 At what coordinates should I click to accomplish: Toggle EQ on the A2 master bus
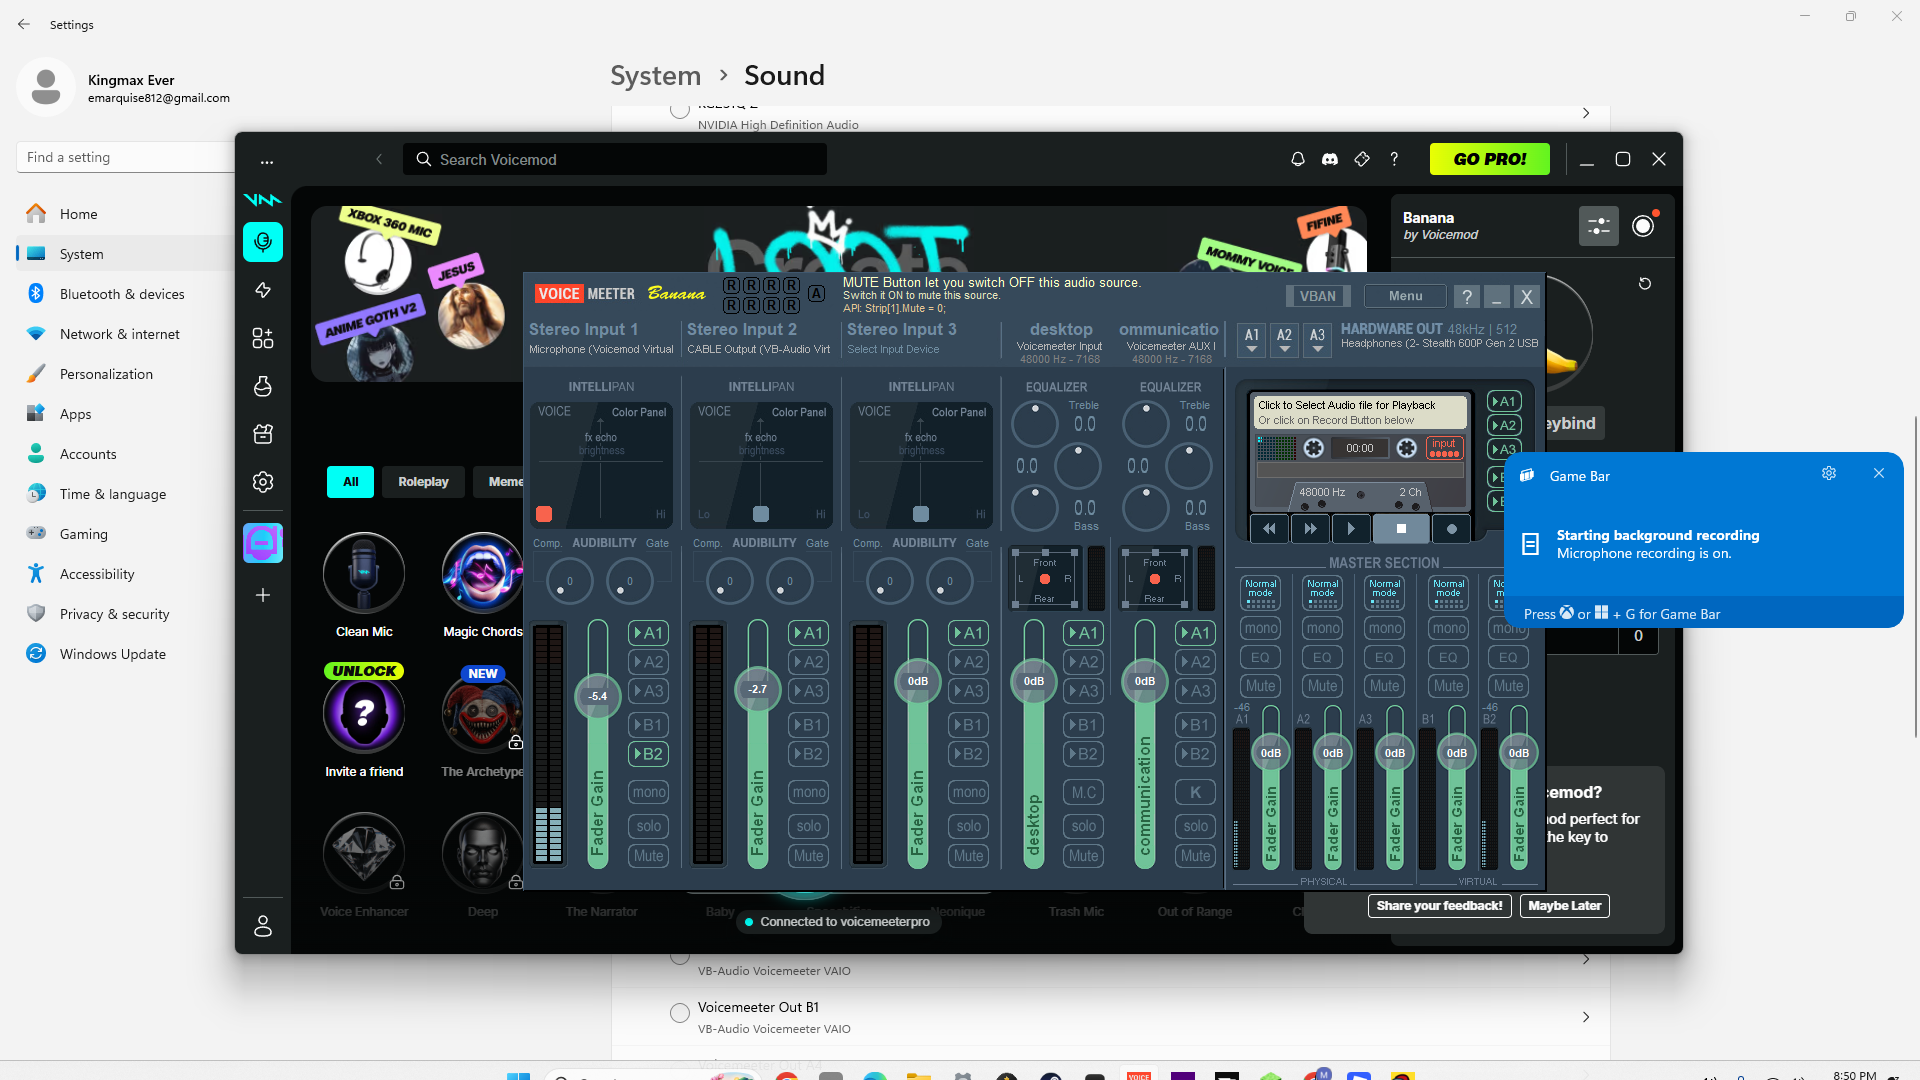[1322, 657]
